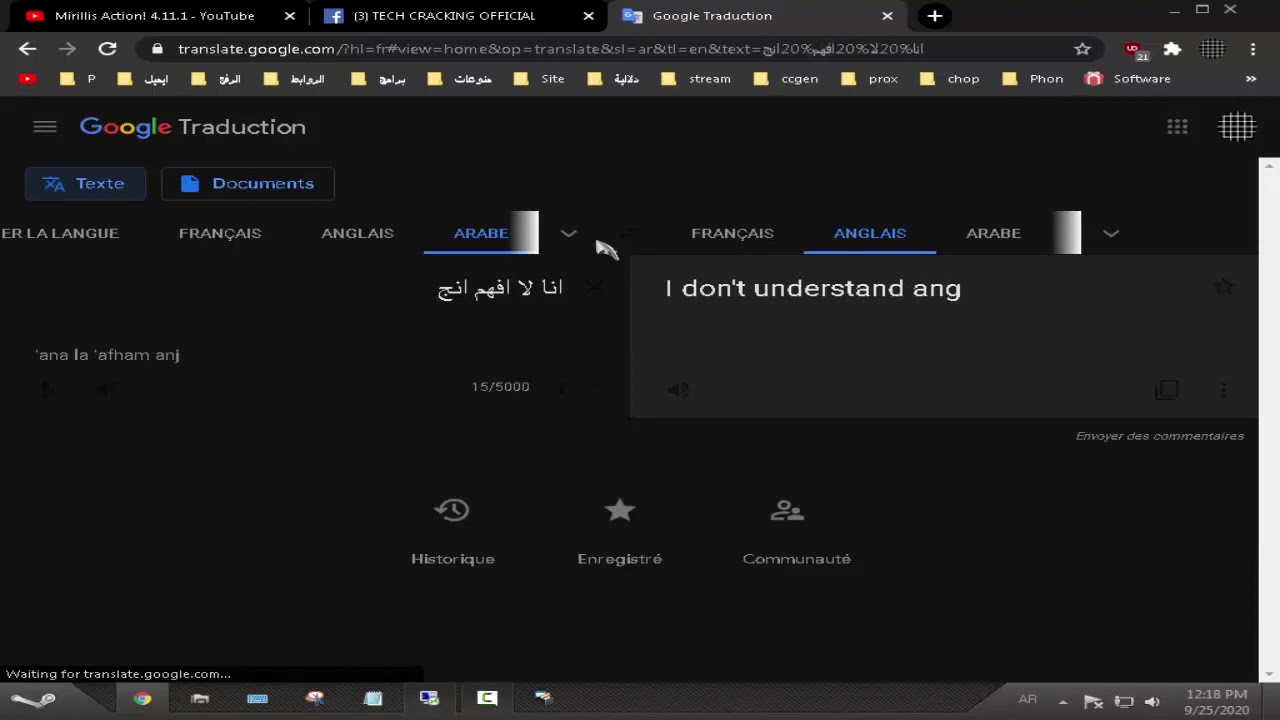Select ANGLAIS target language tab
Screen dimensions: 1280x720
pyautogui.click(x=870, y=233)
